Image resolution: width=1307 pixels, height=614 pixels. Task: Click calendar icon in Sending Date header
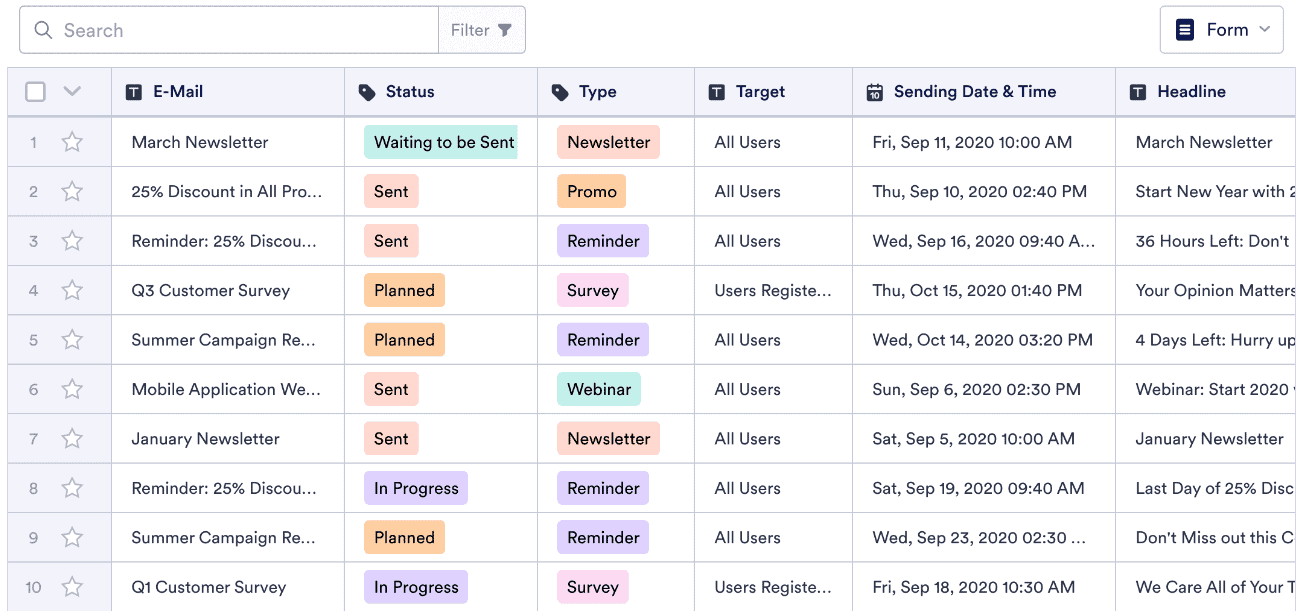pos(875,92)
